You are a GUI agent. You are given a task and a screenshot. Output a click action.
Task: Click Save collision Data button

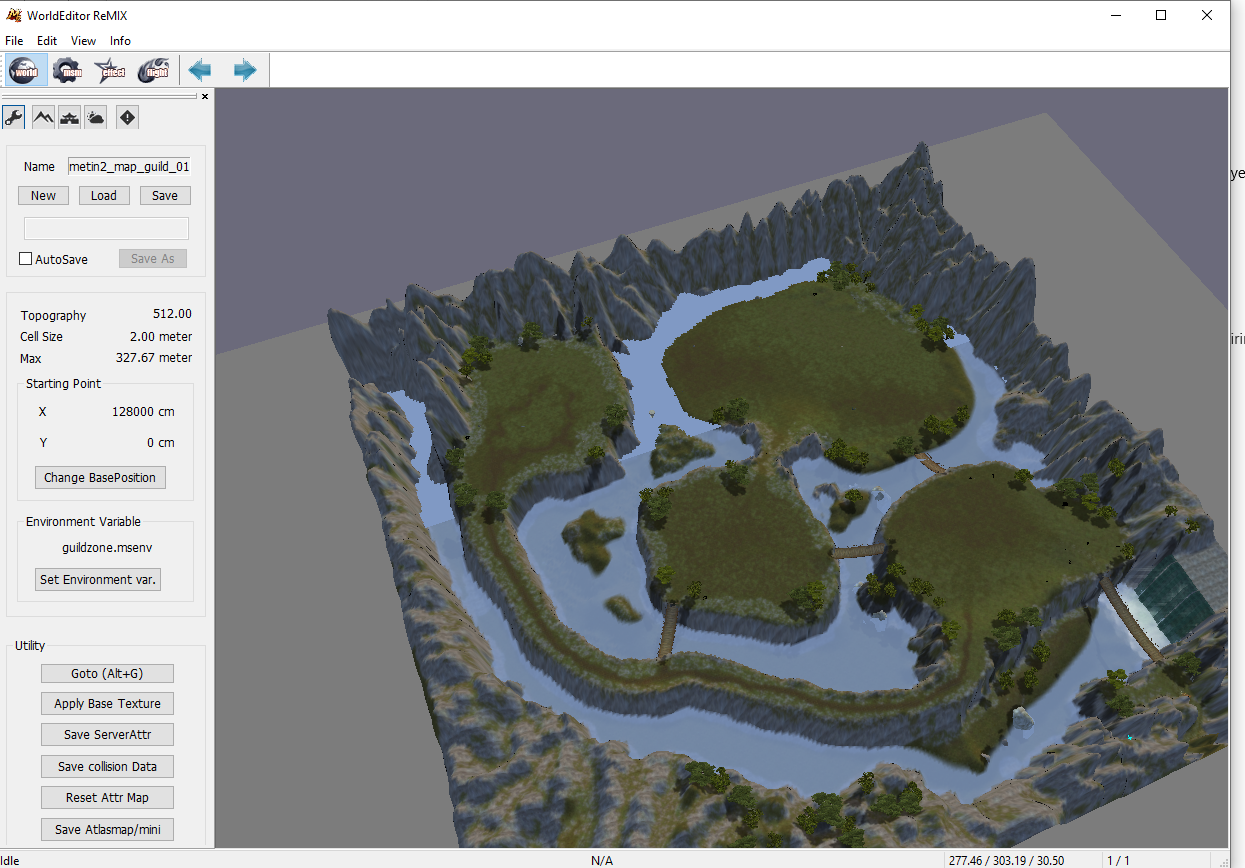[x=107, y=767]
